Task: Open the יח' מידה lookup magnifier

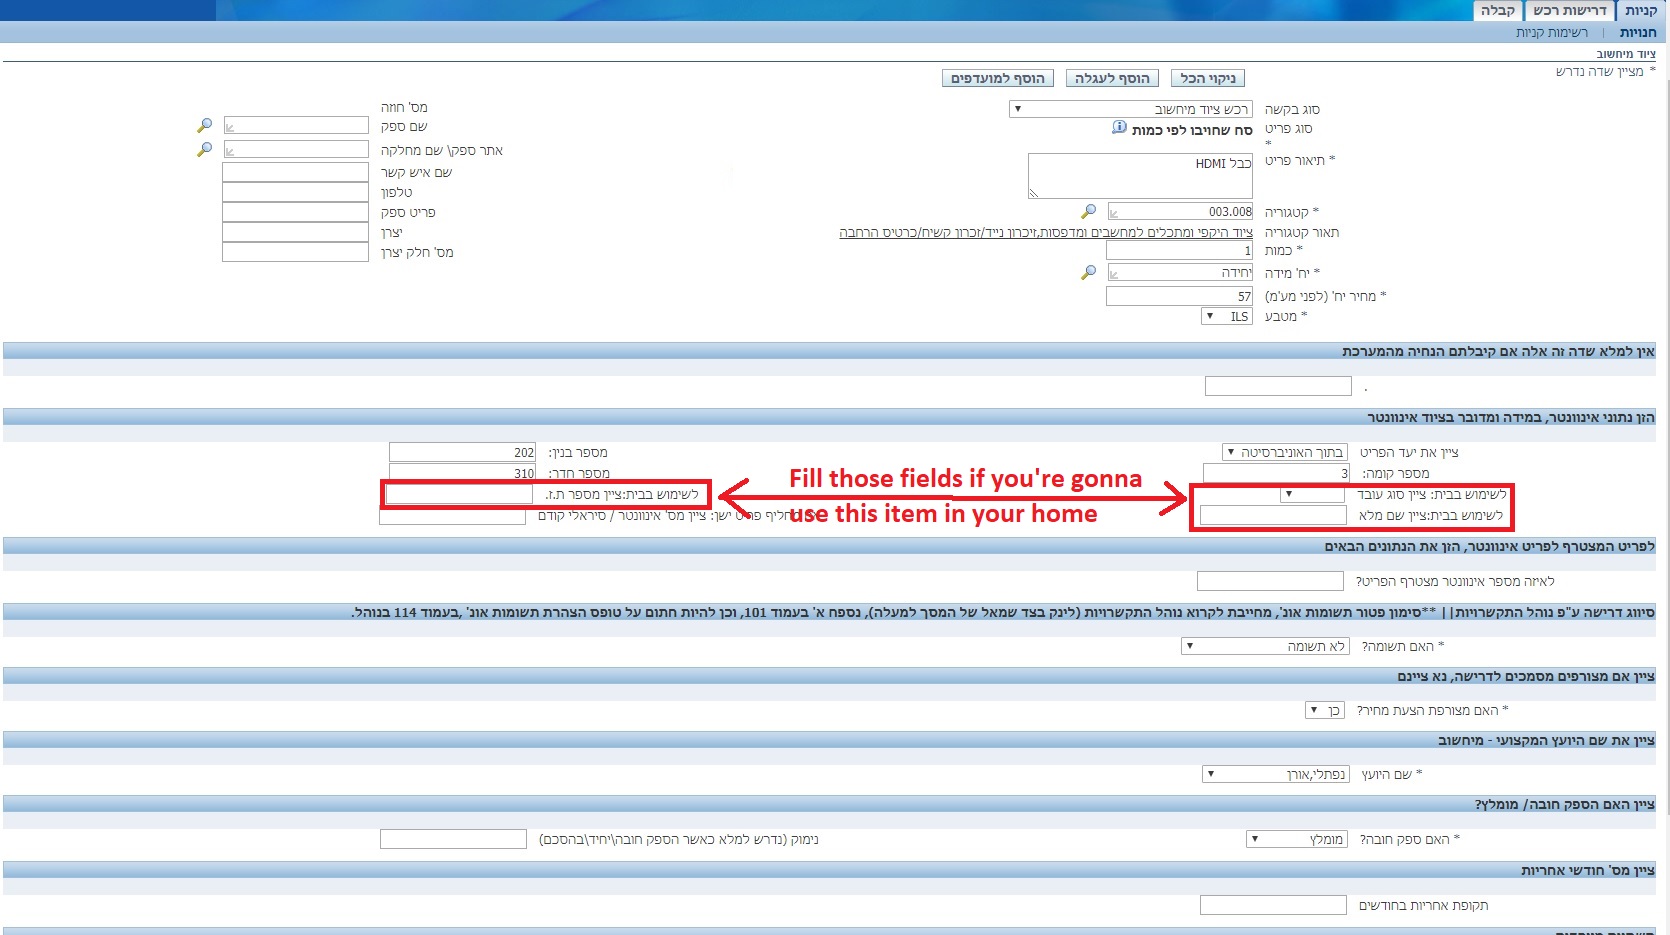Action: coord(1088,273)
